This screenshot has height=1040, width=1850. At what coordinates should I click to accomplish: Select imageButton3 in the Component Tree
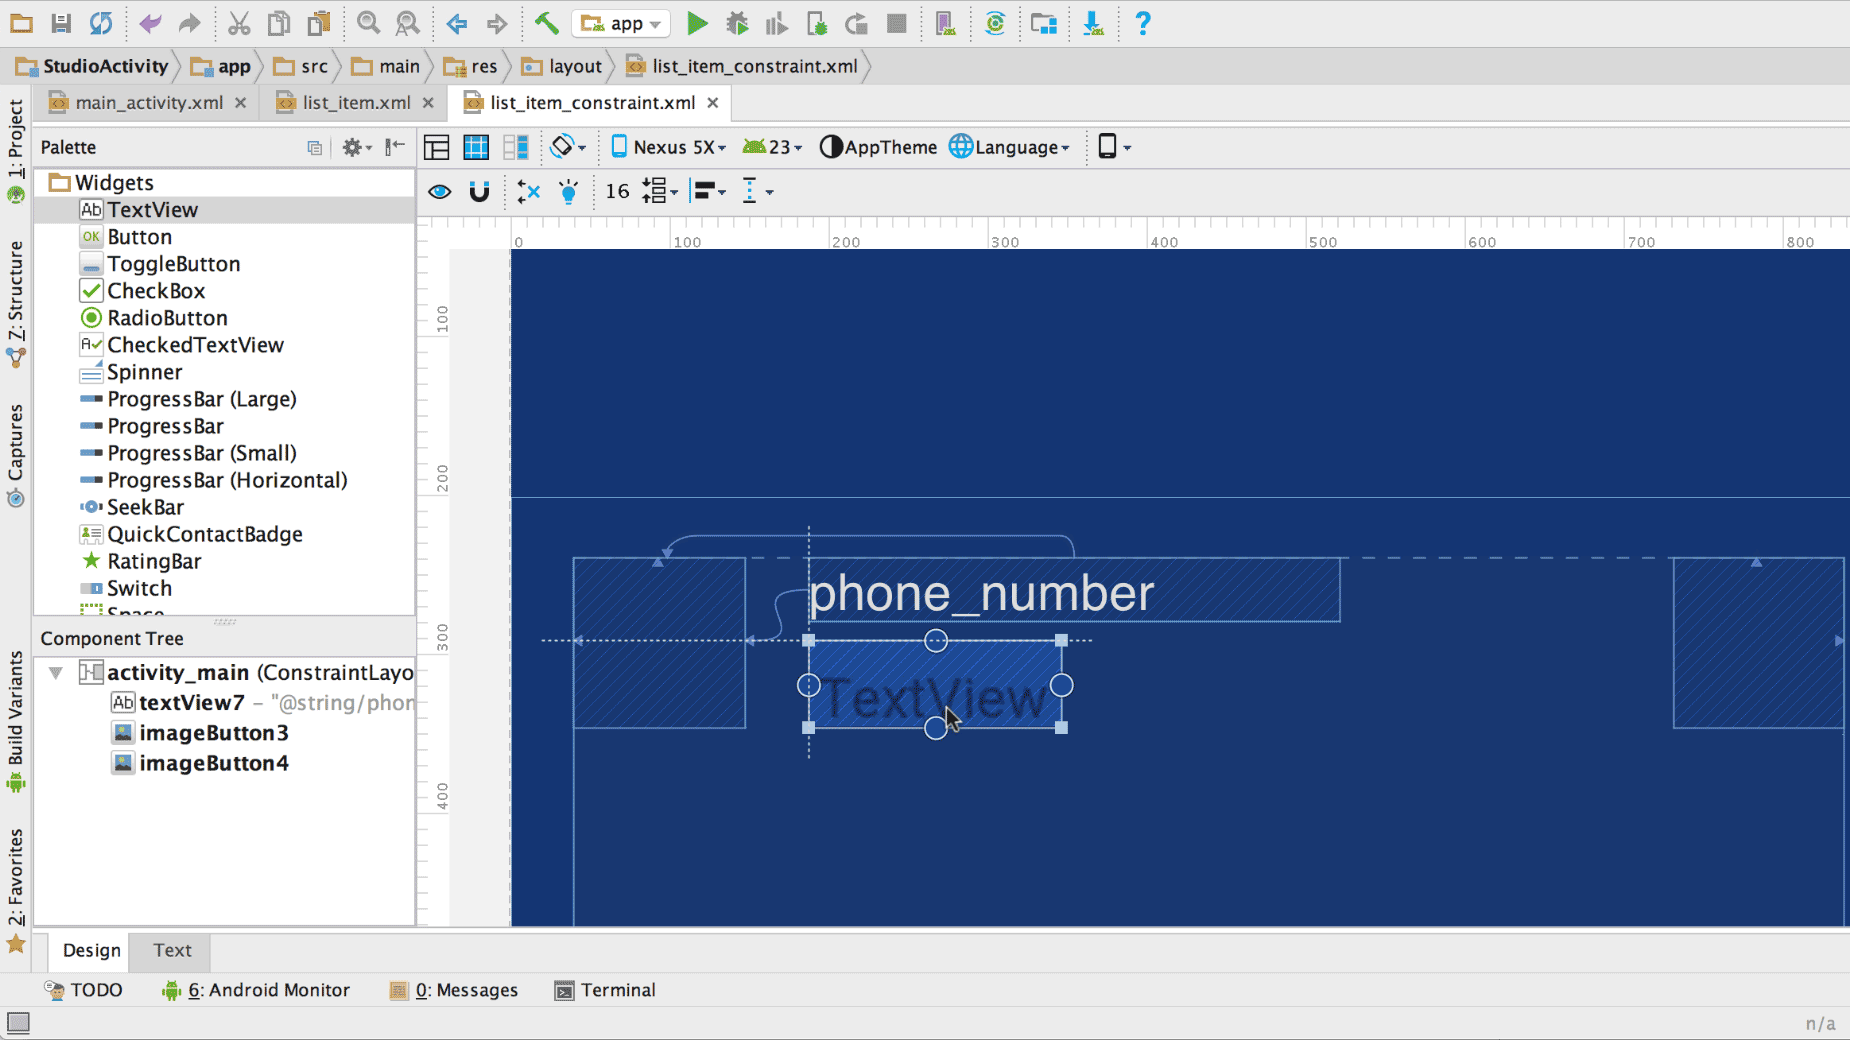point(213,733)
